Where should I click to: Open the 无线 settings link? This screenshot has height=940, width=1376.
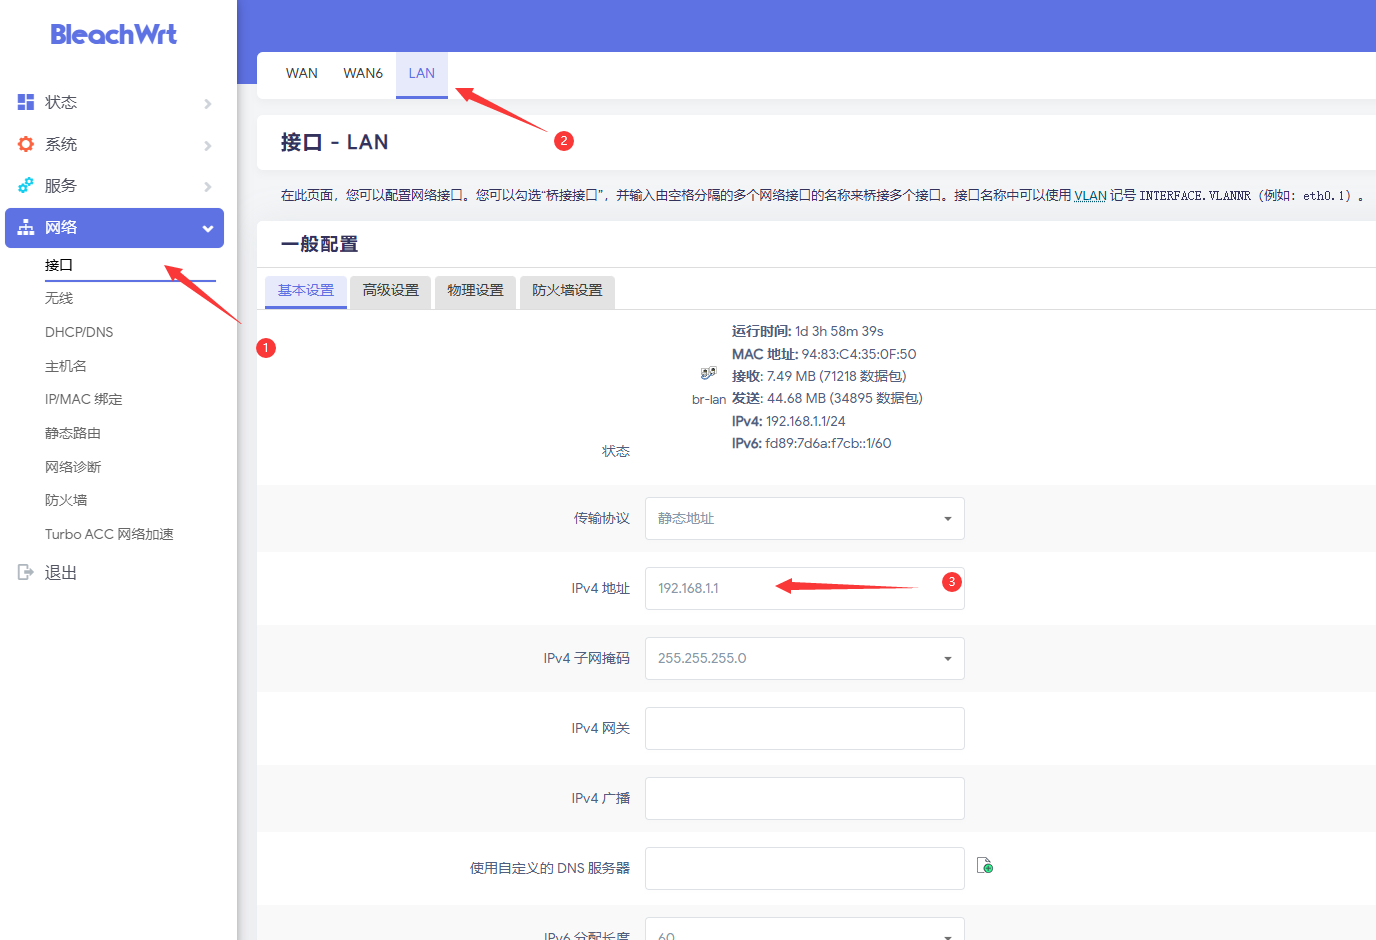[x=59, y=298]
